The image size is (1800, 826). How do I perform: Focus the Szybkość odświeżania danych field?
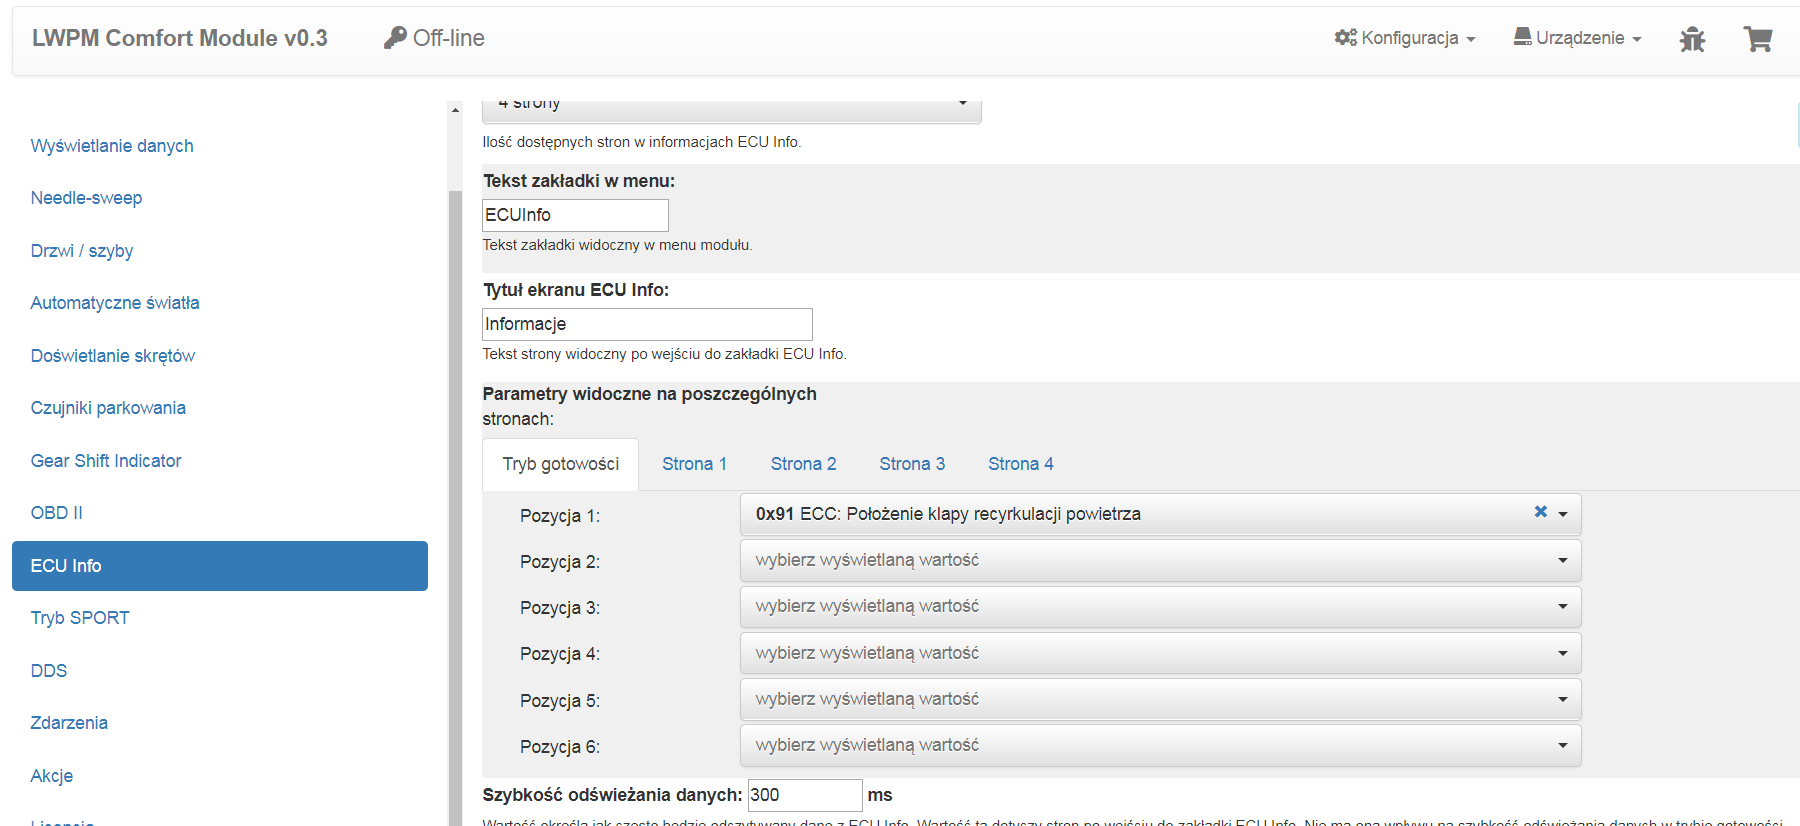804,795
